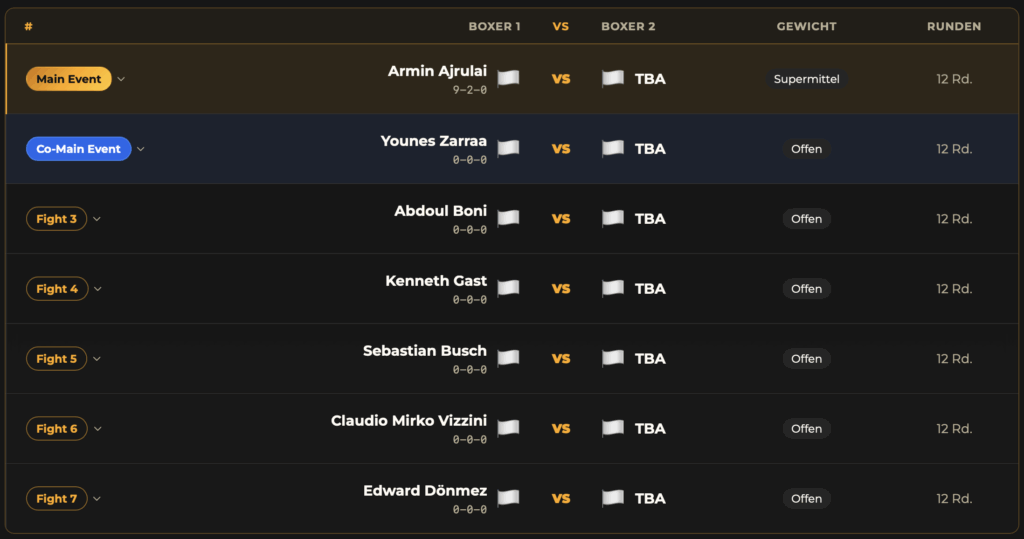Click the flag icon beside Edward Dönmez
The image size is (1024, 539).
508,498
